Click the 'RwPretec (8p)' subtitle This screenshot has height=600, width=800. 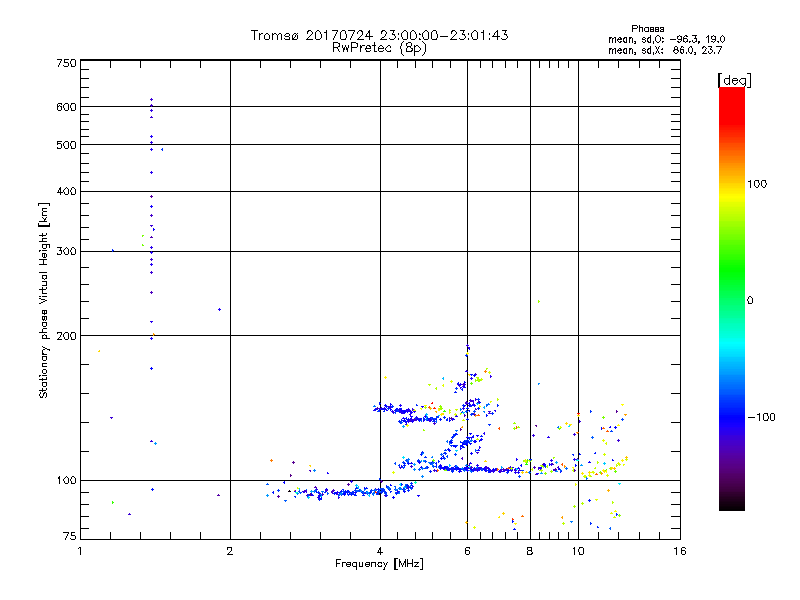point(379,48)
